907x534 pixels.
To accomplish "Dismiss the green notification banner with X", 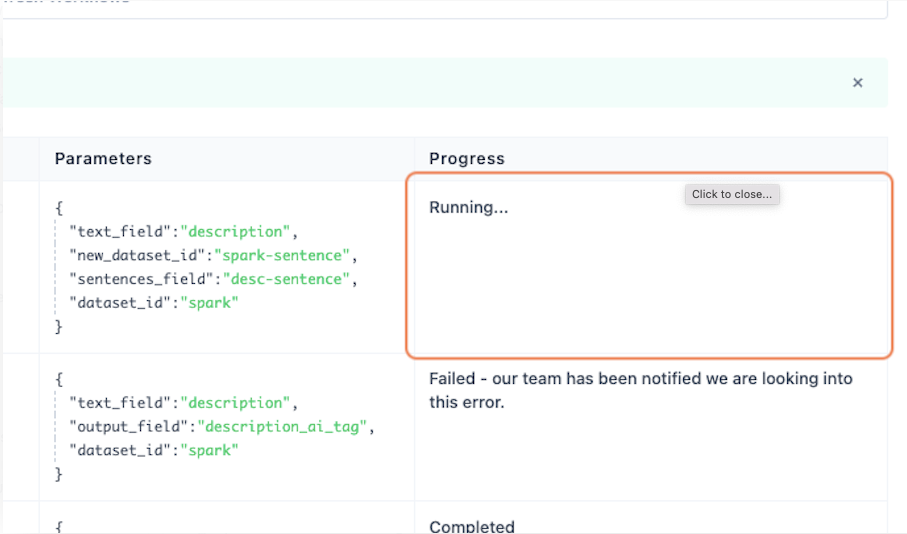I will tap(857, 83).
